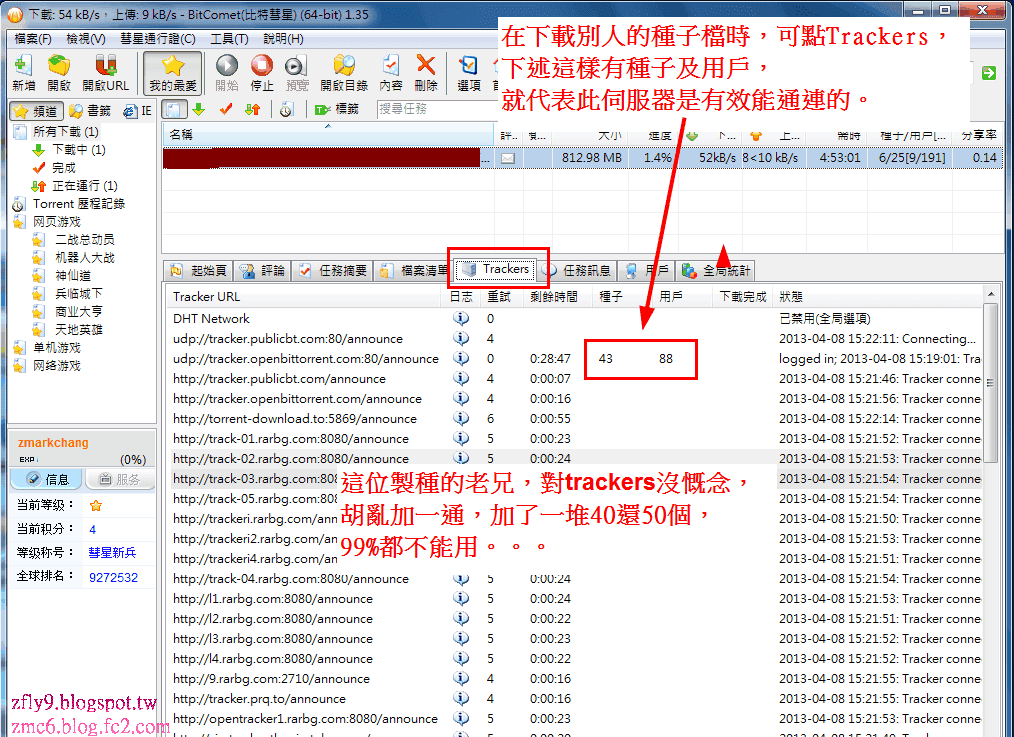
Task: Open Torrent 歷程記錄 tree item
Action: pyautogui.click(x=78, y=204)
